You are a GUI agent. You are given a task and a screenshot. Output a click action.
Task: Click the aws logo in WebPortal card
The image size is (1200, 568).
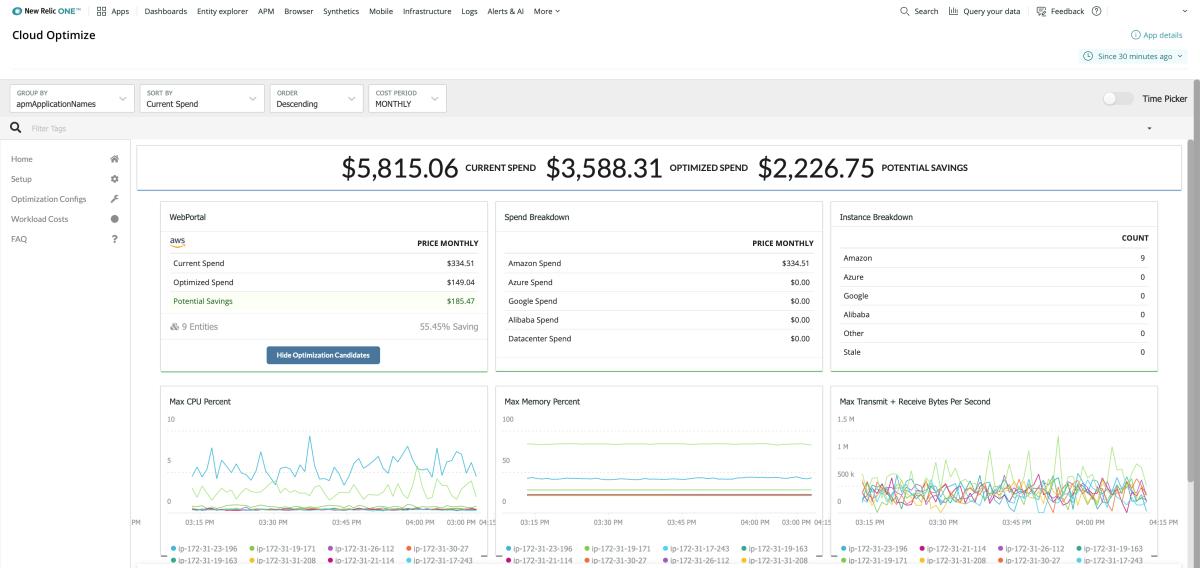click(178, 241)
